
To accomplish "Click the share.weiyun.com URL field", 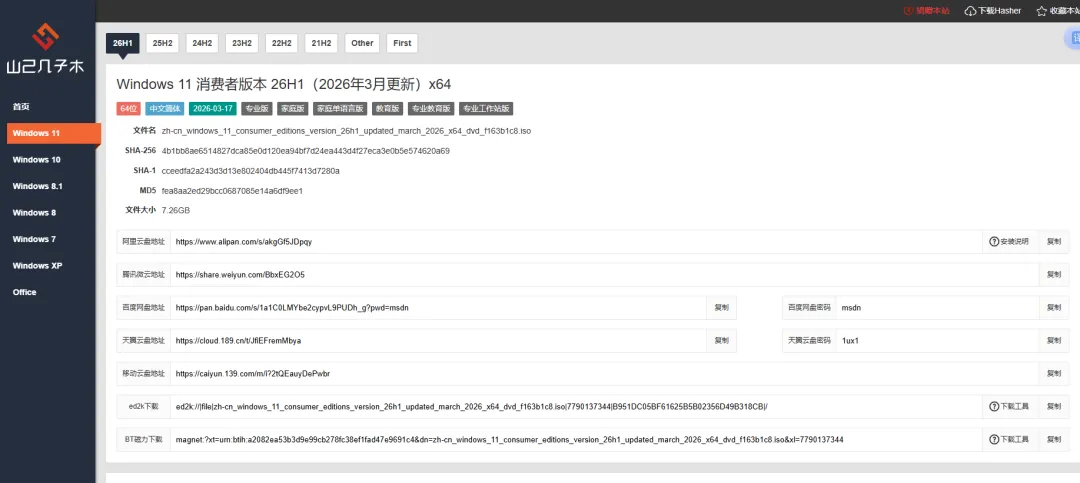I will coord(604,275).
